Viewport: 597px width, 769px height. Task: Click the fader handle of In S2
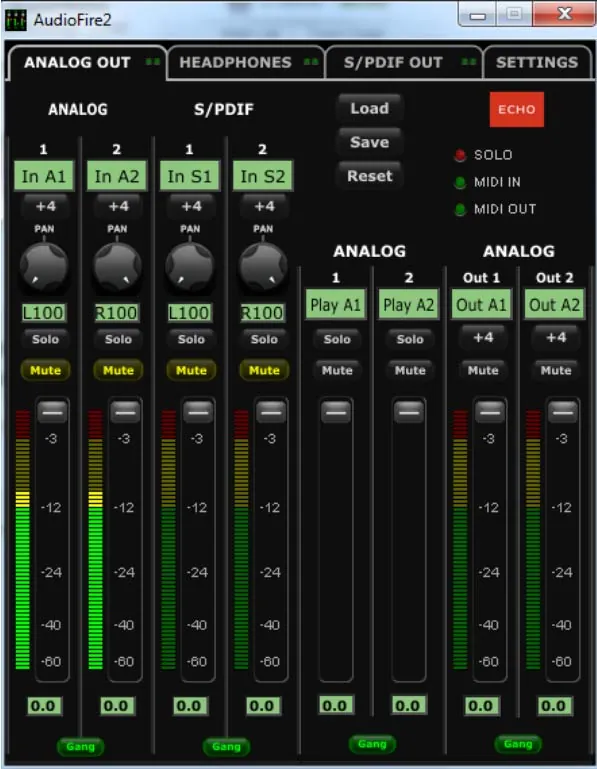271,412
